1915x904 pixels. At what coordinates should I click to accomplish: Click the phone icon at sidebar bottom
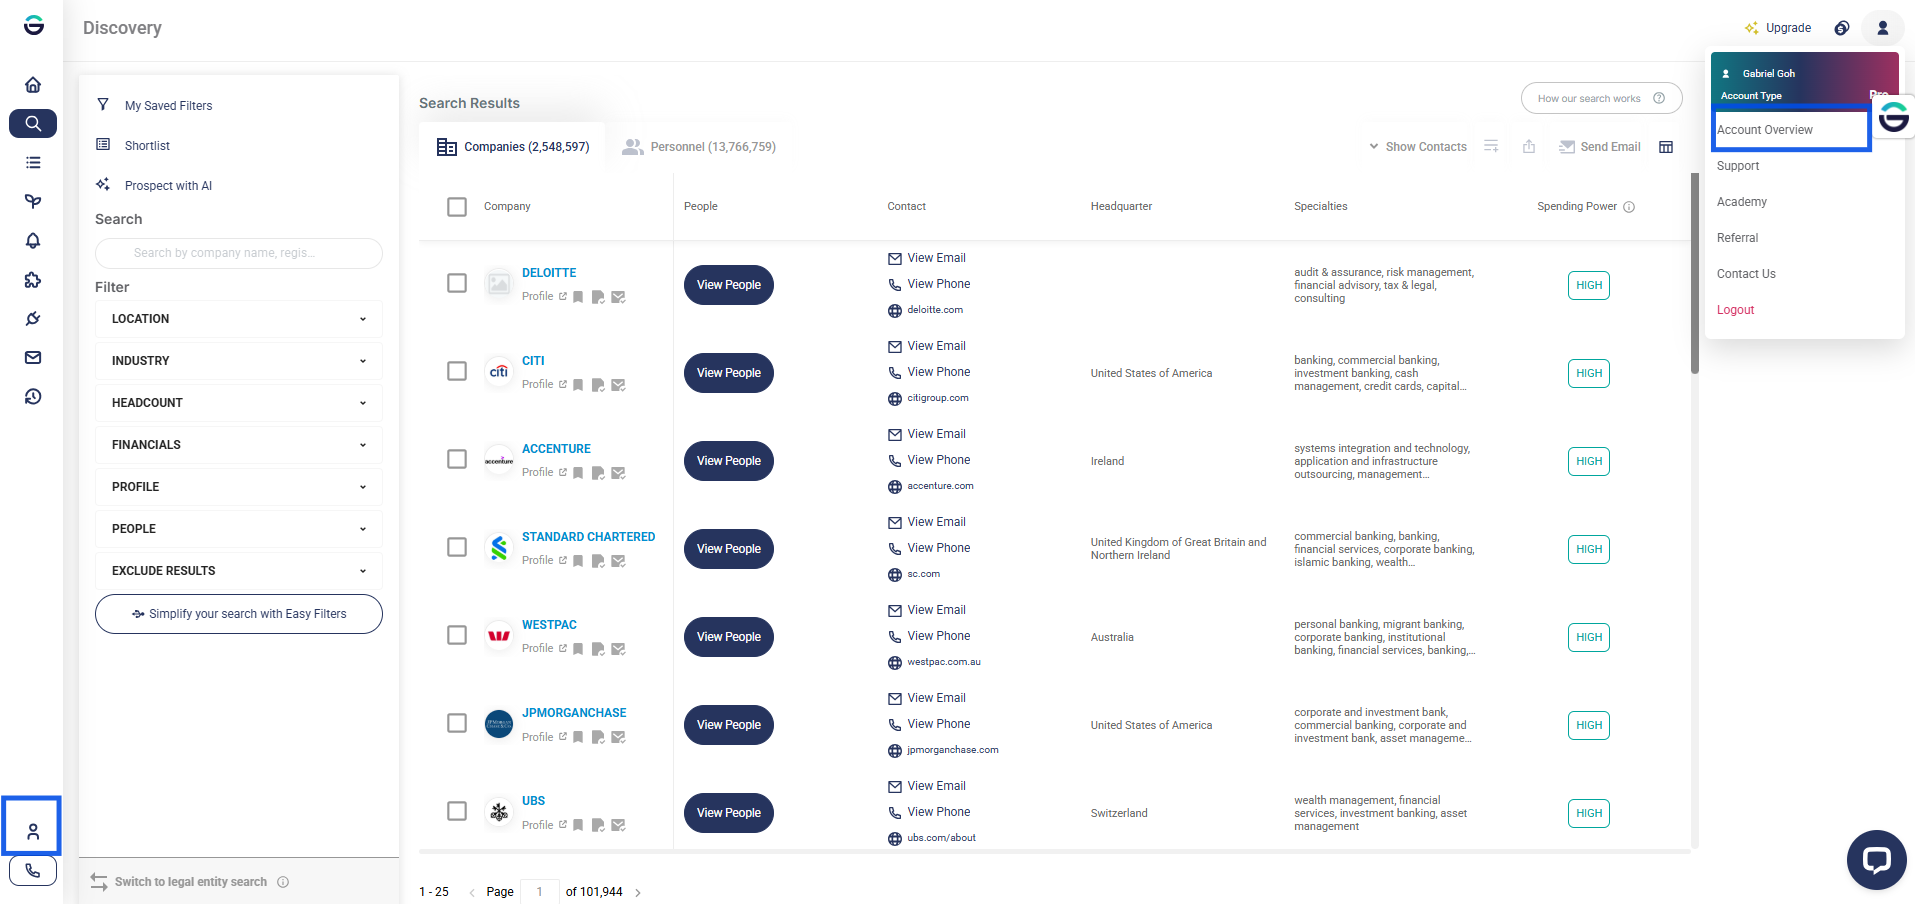pyautogui.click(x=33, y=871)
